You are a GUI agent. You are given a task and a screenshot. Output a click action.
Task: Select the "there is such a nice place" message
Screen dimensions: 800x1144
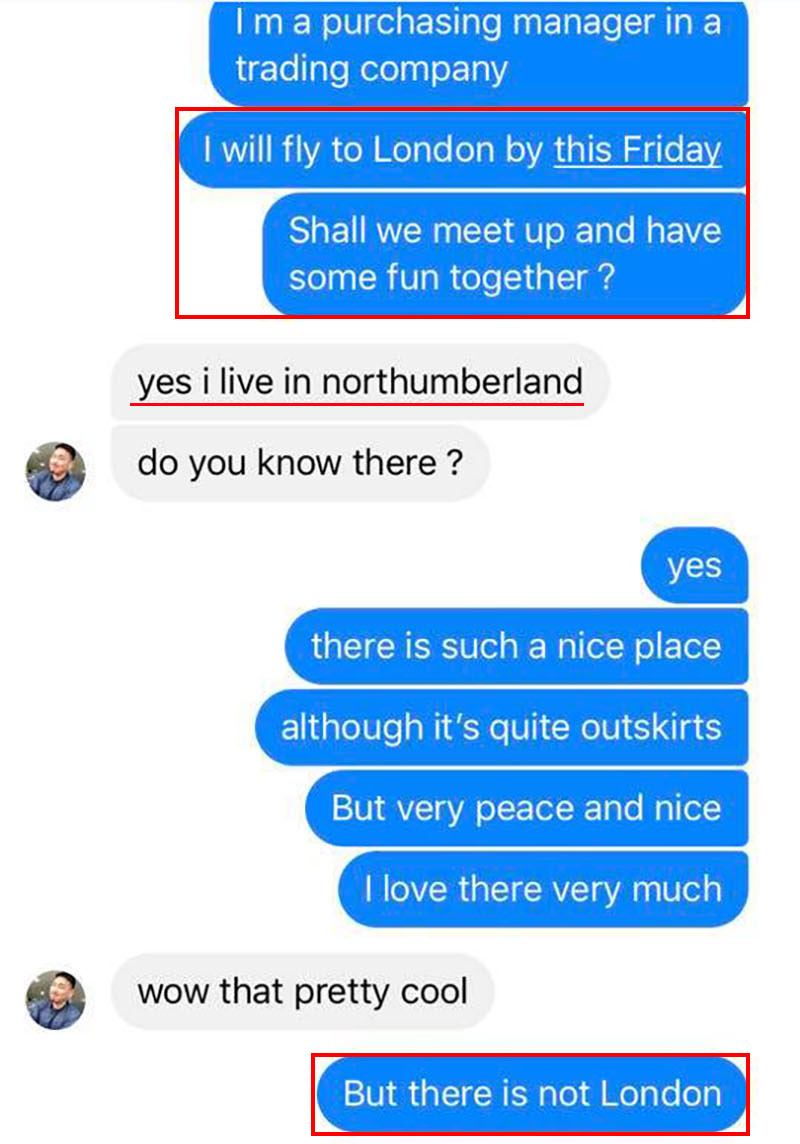click(516, 646)
